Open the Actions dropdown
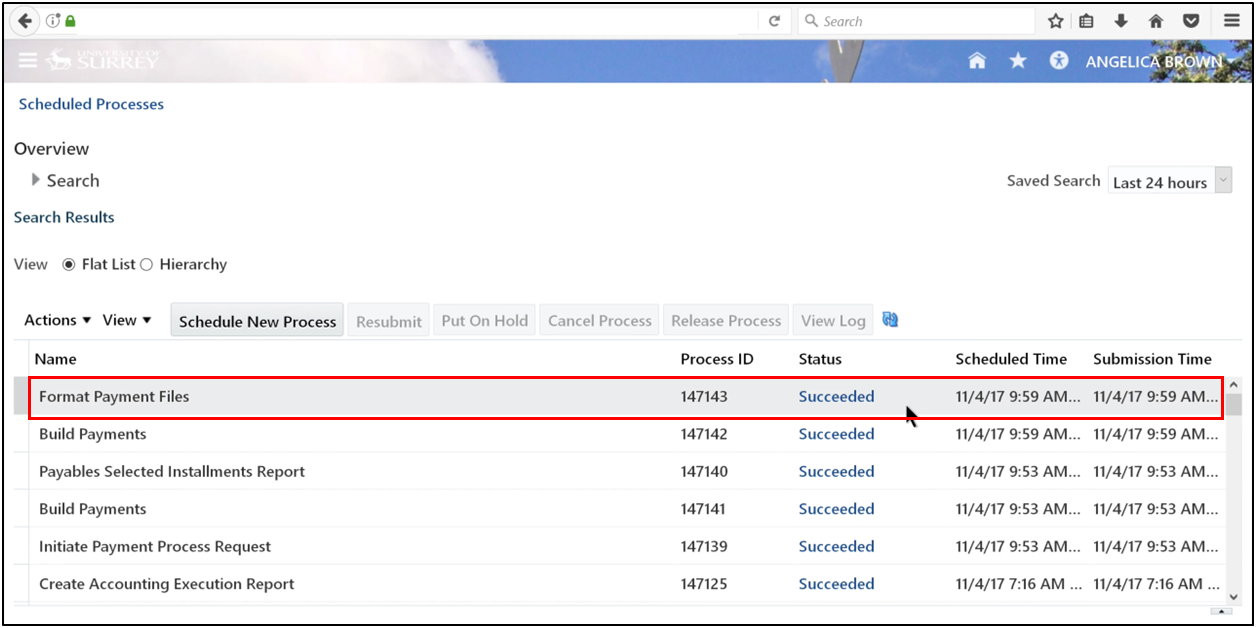Image resolution: width=1256 pixels, height=628 pixels. [57, 319]
